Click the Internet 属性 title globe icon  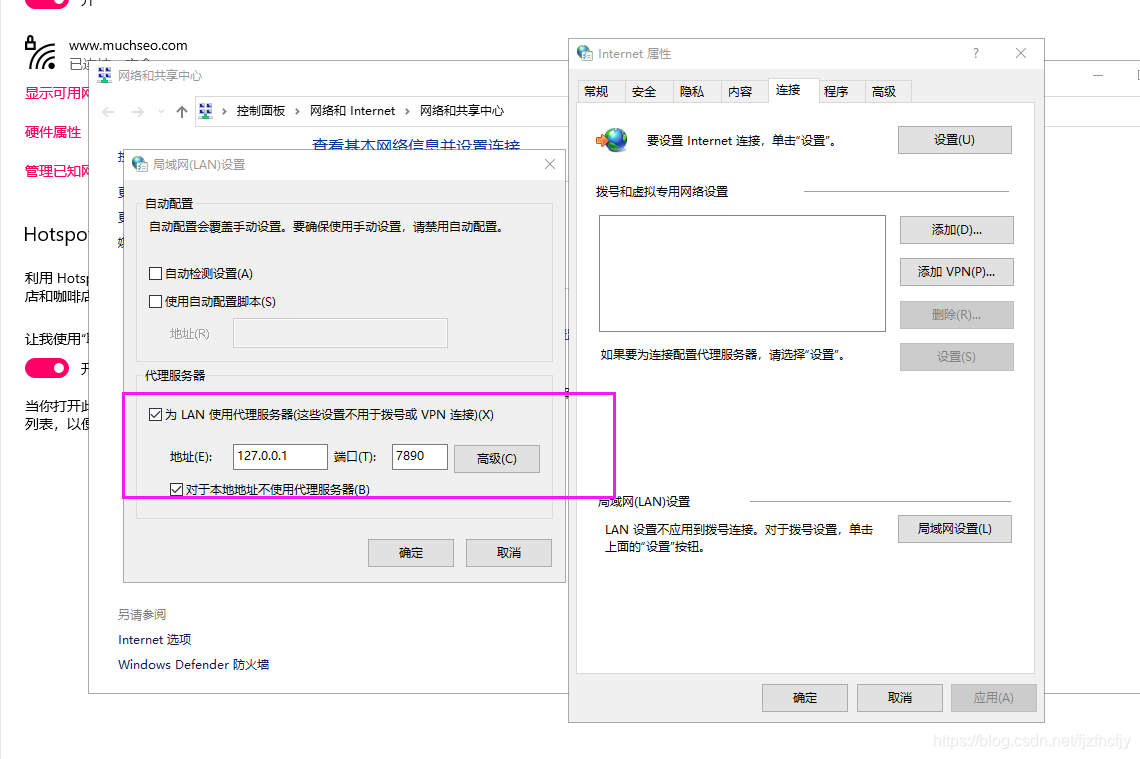pos(585,53)
